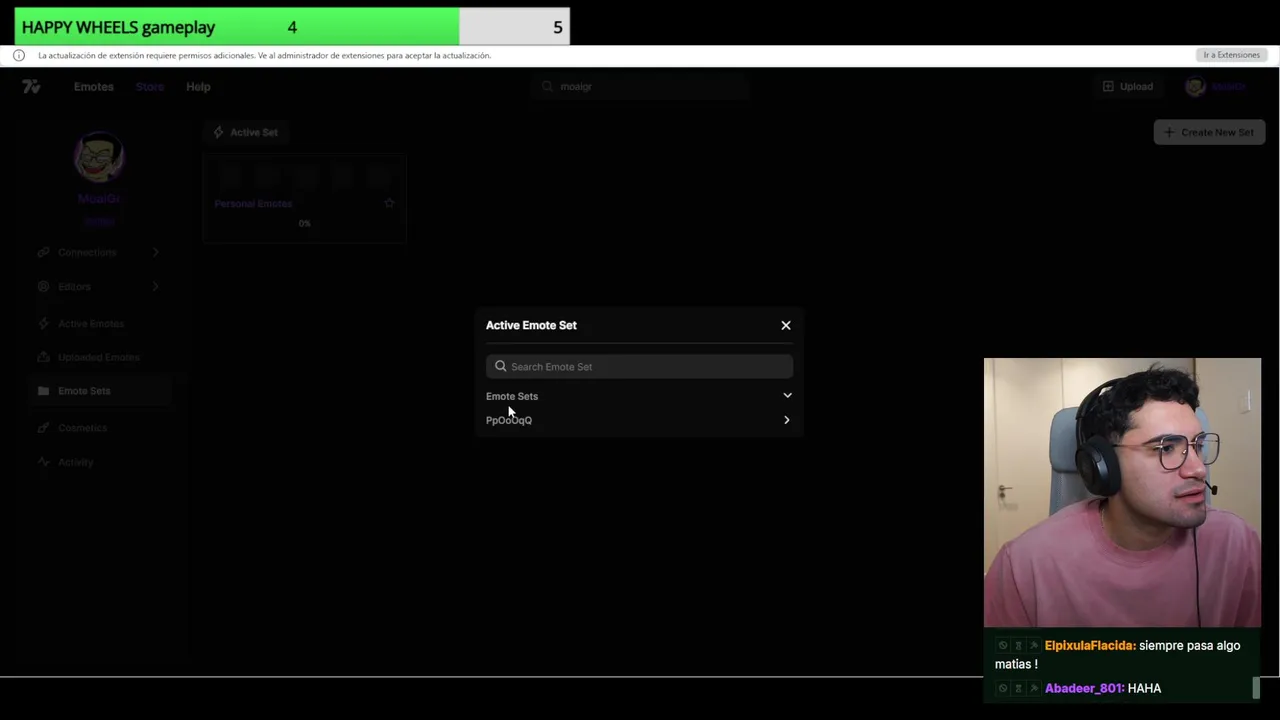Open the user avatar in top bar
Viewport: 1280px width, 720px height.
1195,87
